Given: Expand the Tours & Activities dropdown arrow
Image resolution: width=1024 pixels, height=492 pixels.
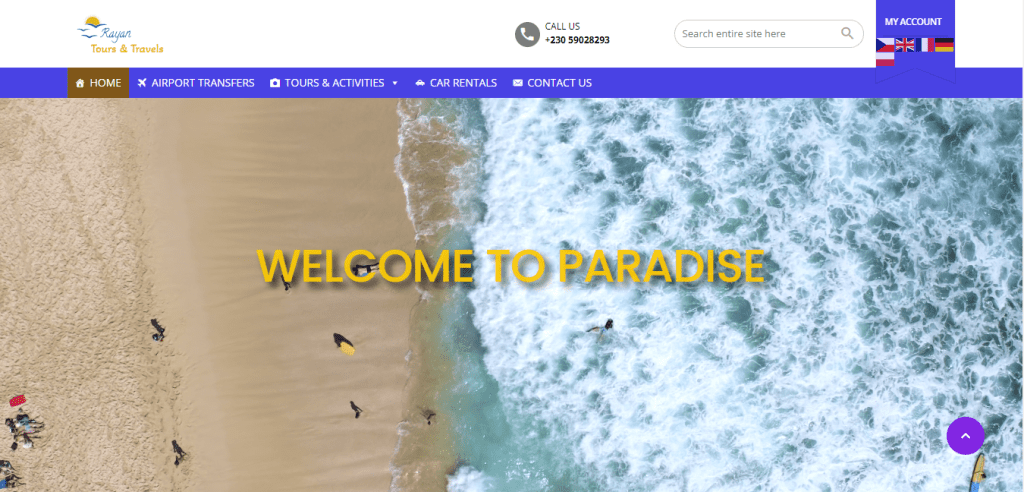Looking at the screenshot, I should point(394,83).
